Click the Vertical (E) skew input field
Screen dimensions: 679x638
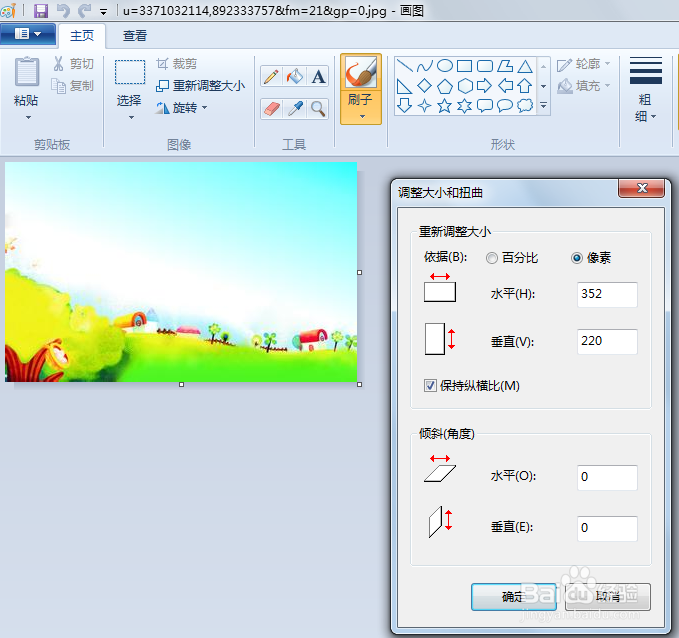pyautogui.click(x=607, y=528)
